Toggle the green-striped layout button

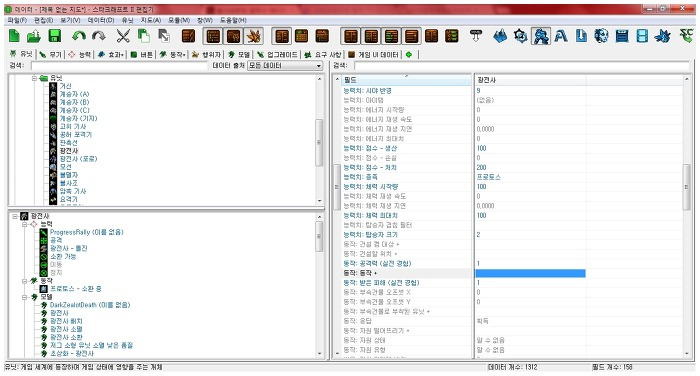tap(392, 36)
